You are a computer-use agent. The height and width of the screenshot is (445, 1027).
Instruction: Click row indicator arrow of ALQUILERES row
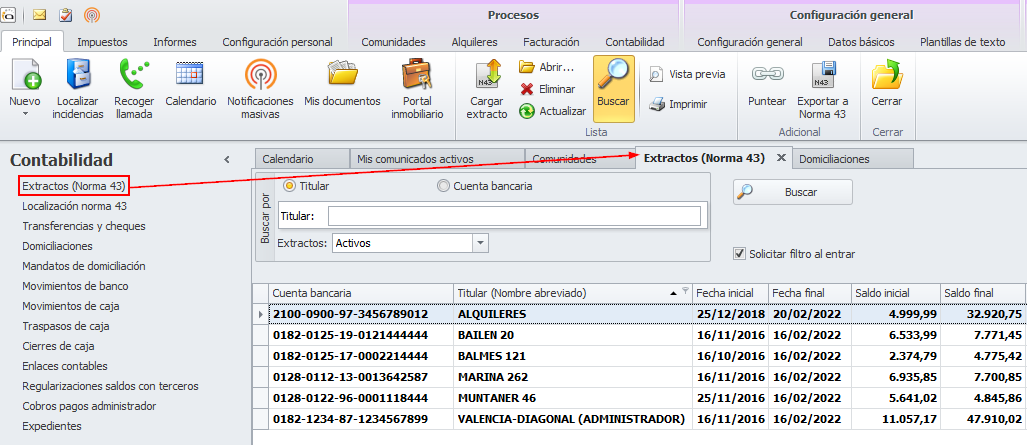pyautogui.click(x=261, y=315)
